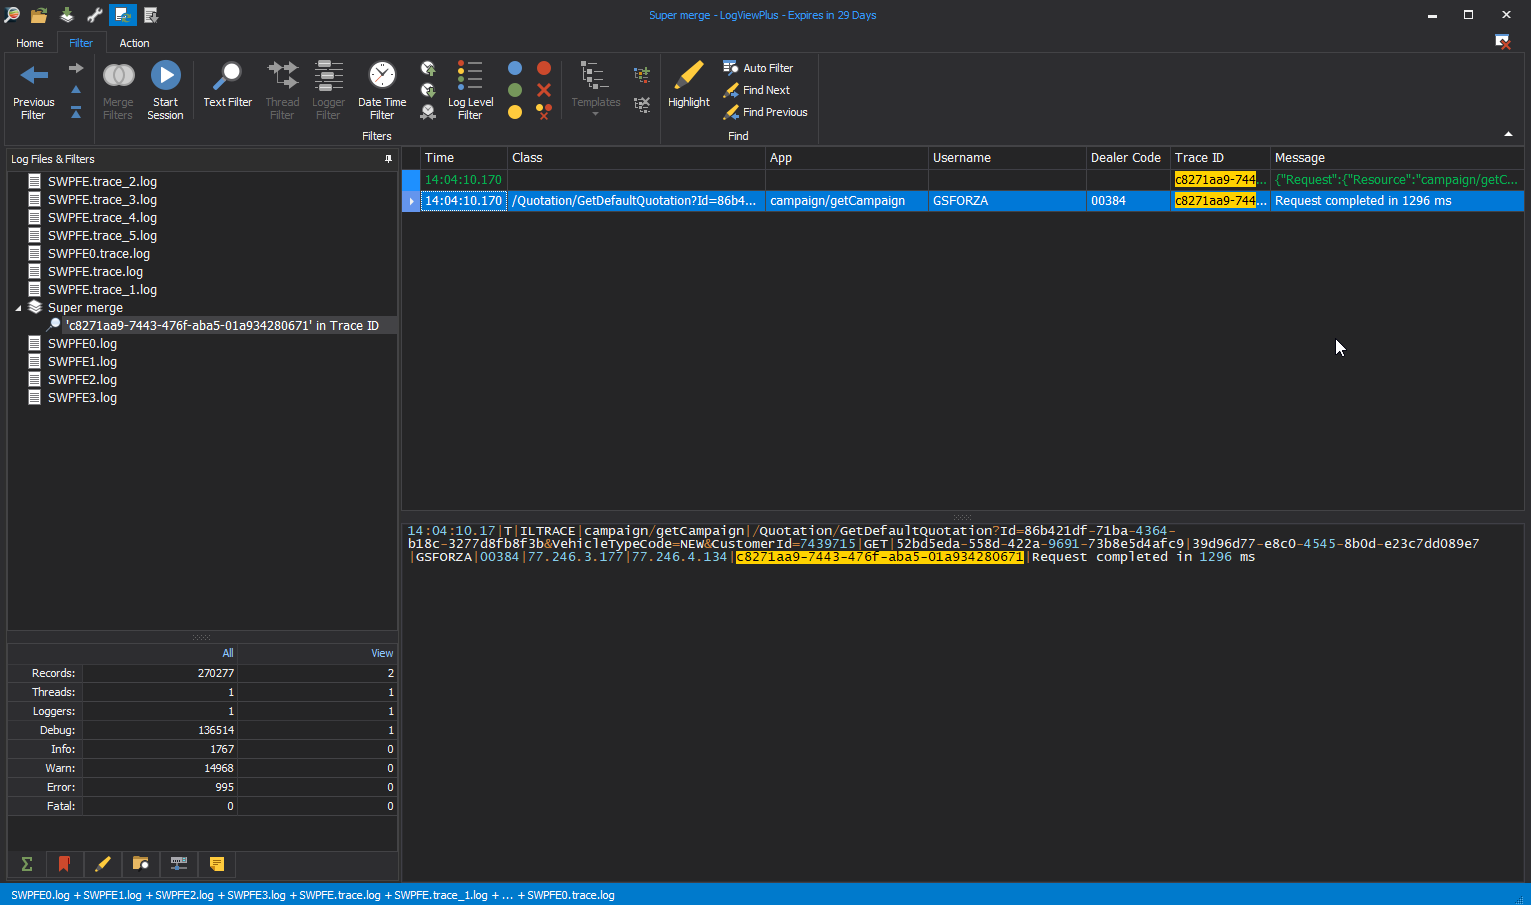The width and height of the screenshot is (1531, 905).
Task: Click the blue log level circle
Action: point(515,68)
